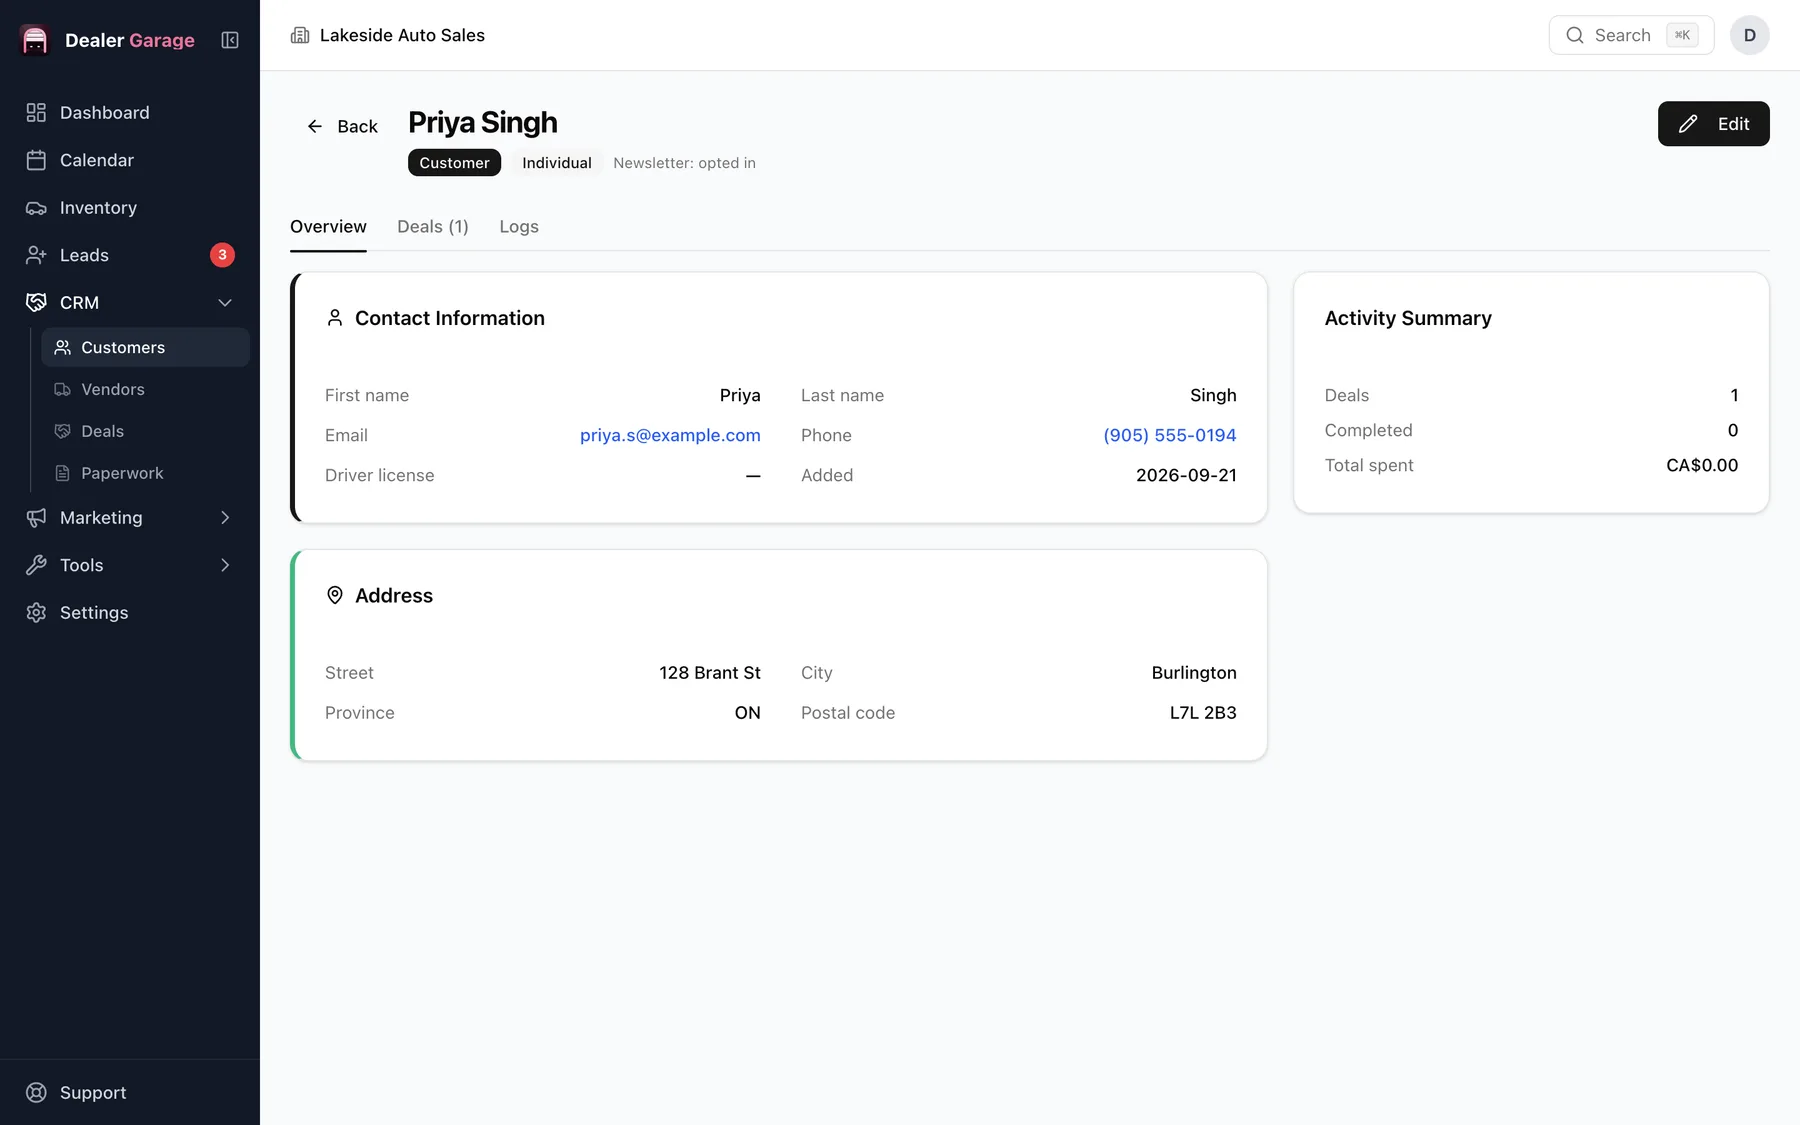Open the Deals submenu under CRM
1800x1125 pixels.
click(x=145, y=431)
